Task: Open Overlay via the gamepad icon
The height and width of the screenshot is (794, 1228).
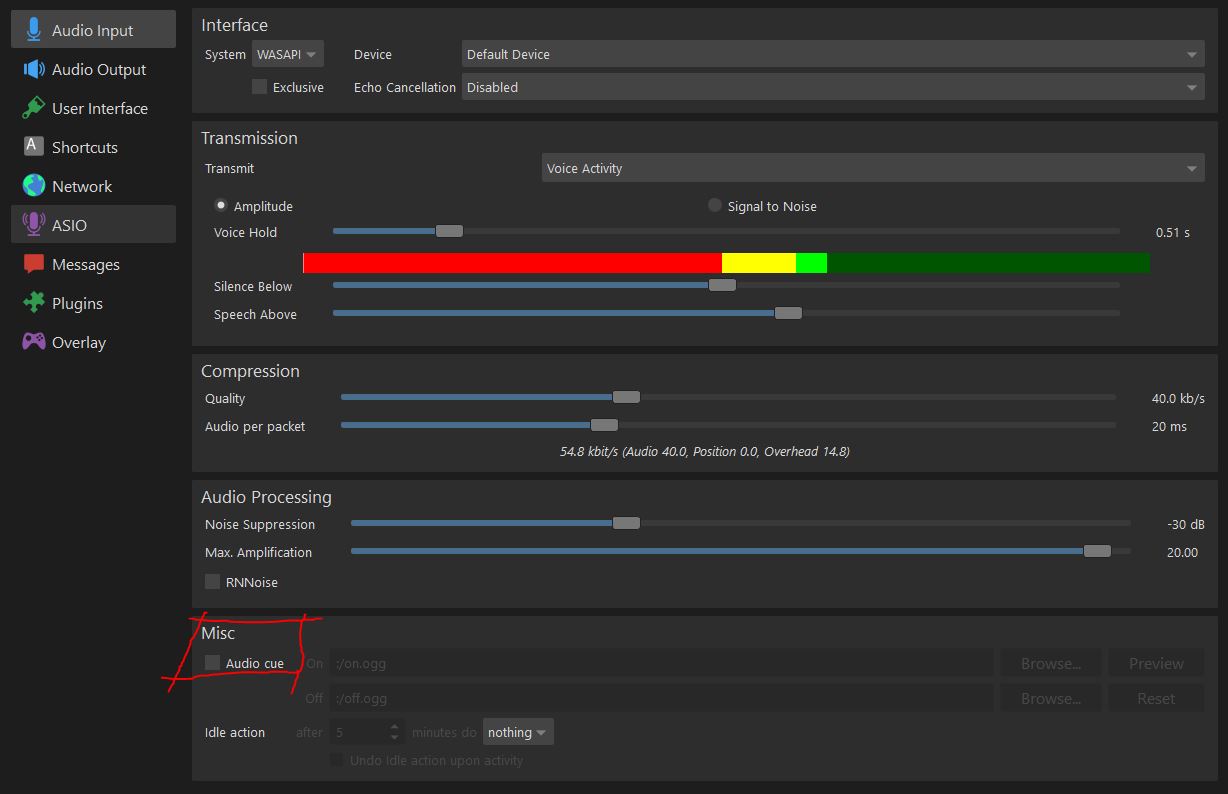Action: tap(34, 342)
